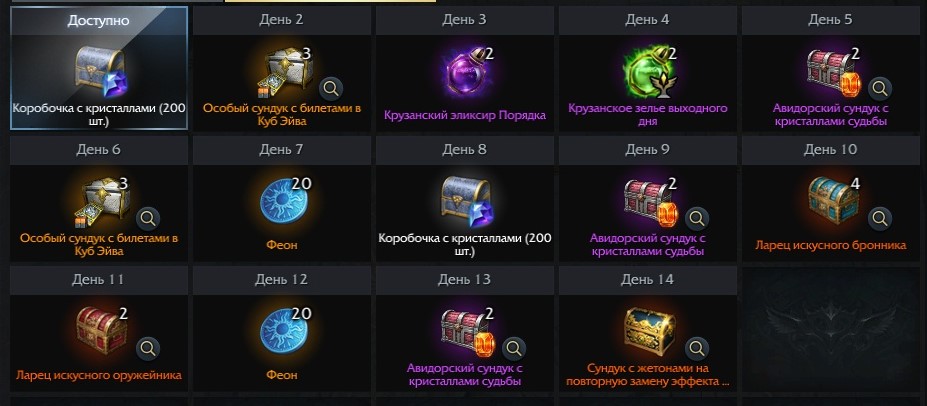
Task: Click the День 14 header
Action: (x=647, y=280)
